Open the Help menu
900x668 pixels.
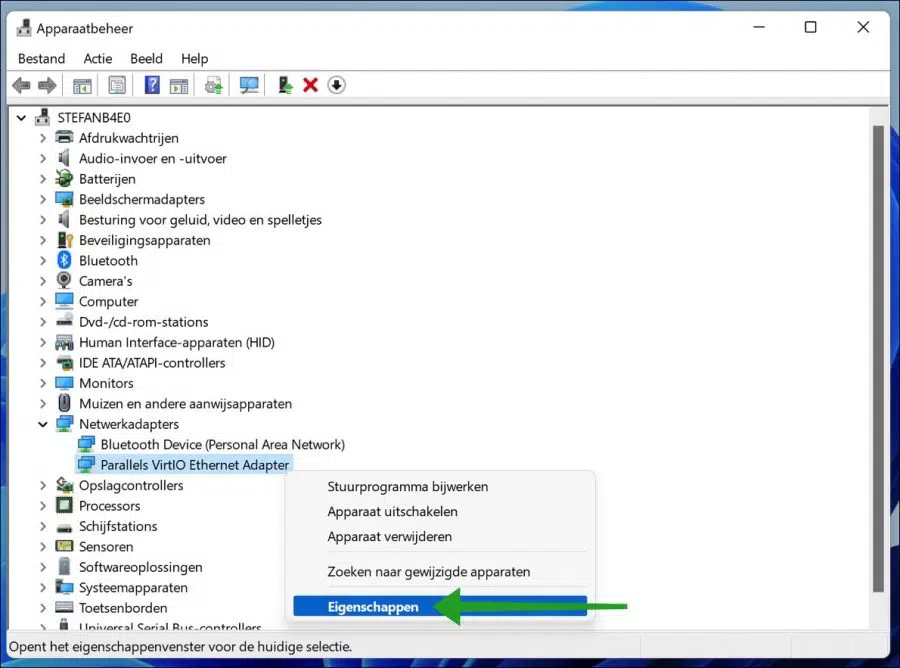click(x=195, y=59)
